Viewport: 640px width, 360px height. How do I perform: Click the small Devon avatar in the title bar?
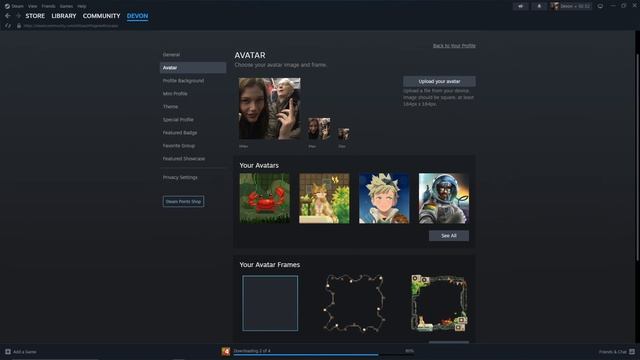tap(554, 6)
